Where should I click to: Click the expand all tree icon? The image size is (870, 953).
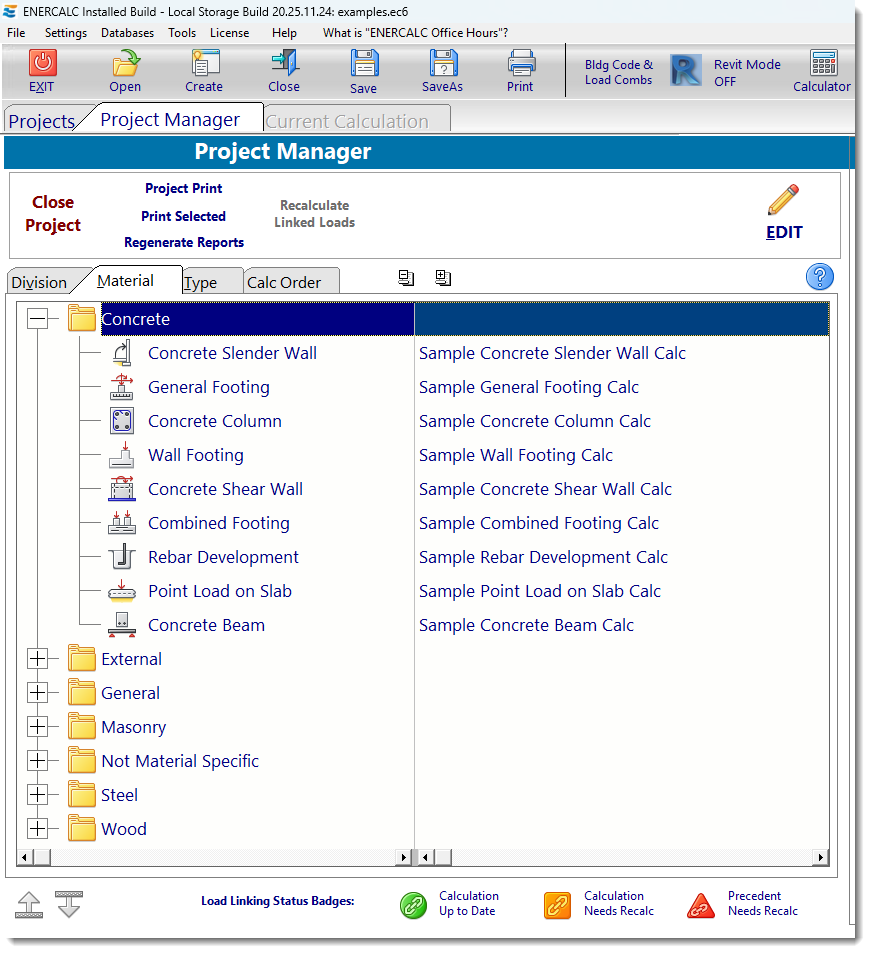(x=443, y=278)
